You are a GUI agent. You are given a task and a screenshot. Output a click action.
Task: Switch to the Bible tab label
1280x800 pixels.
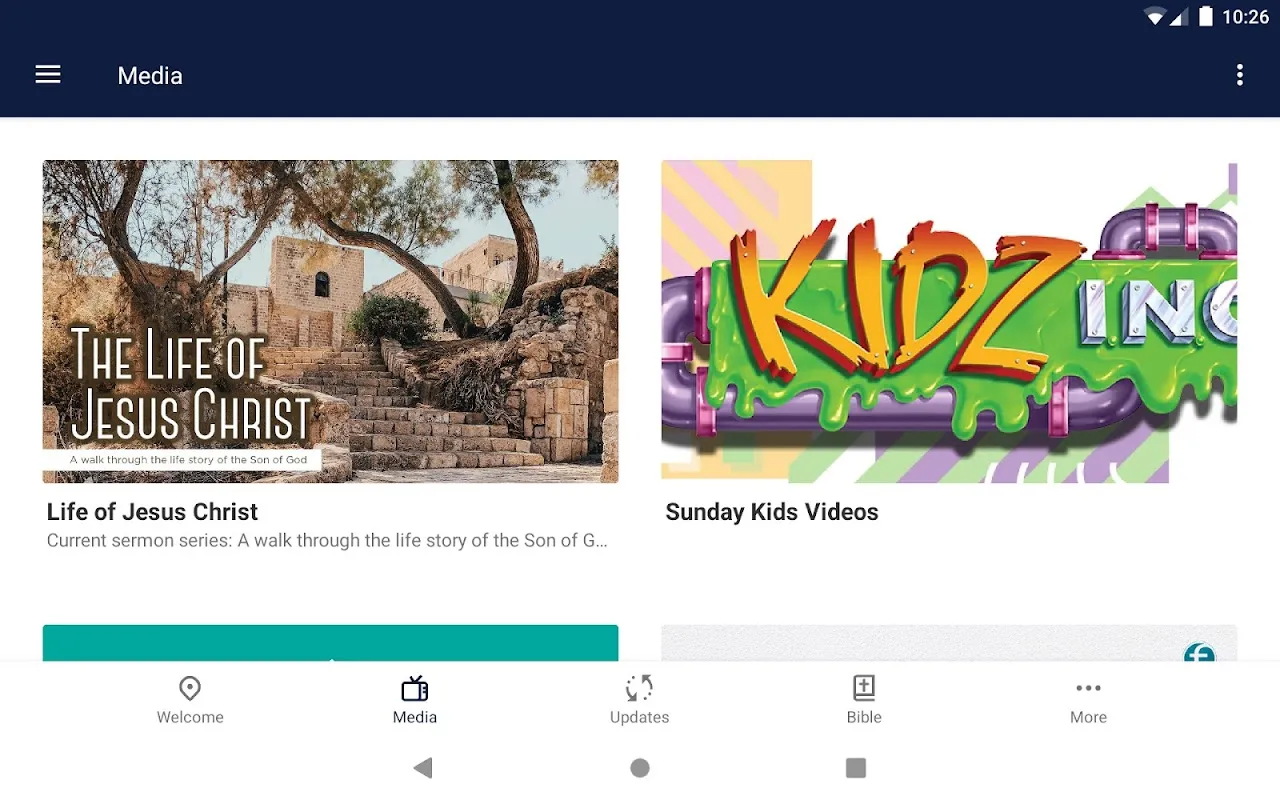tap(864, 717)
